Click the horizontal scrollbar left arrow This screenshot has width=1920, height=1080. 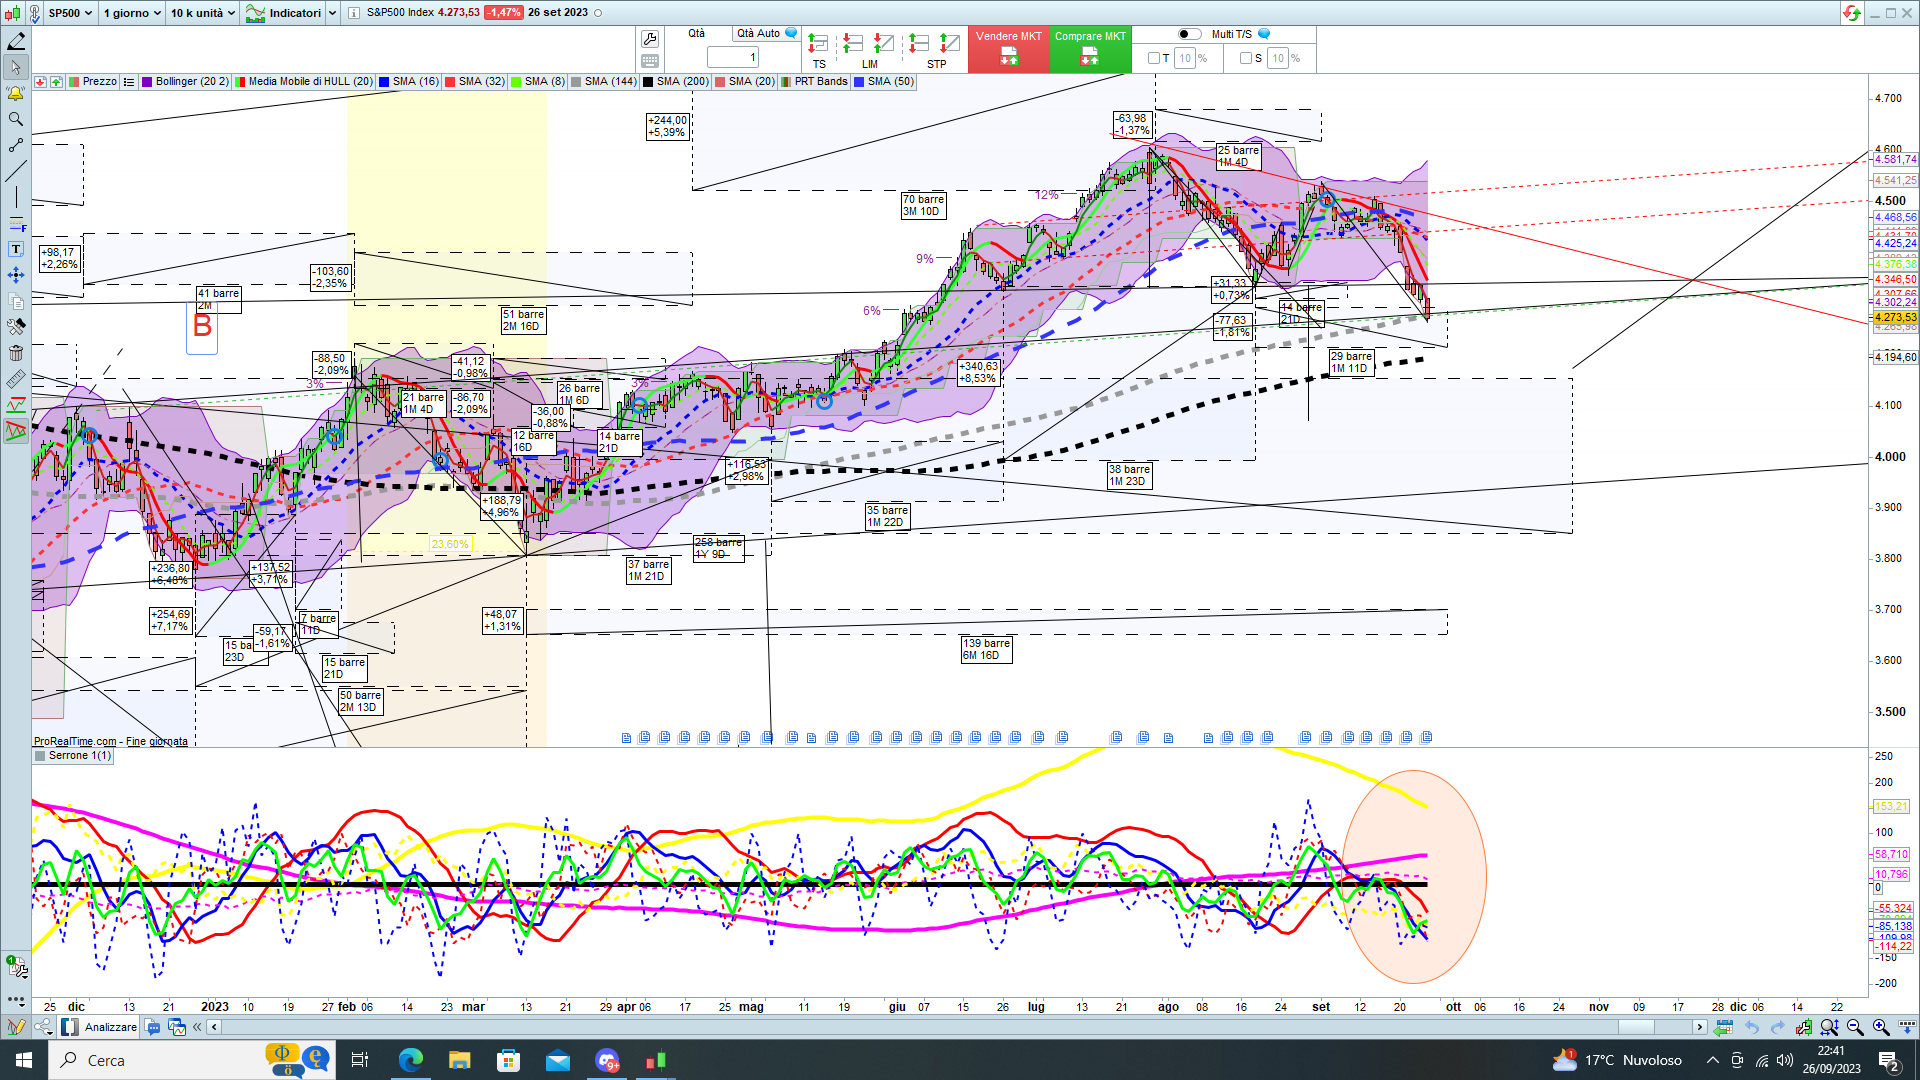coord(214,1027)
